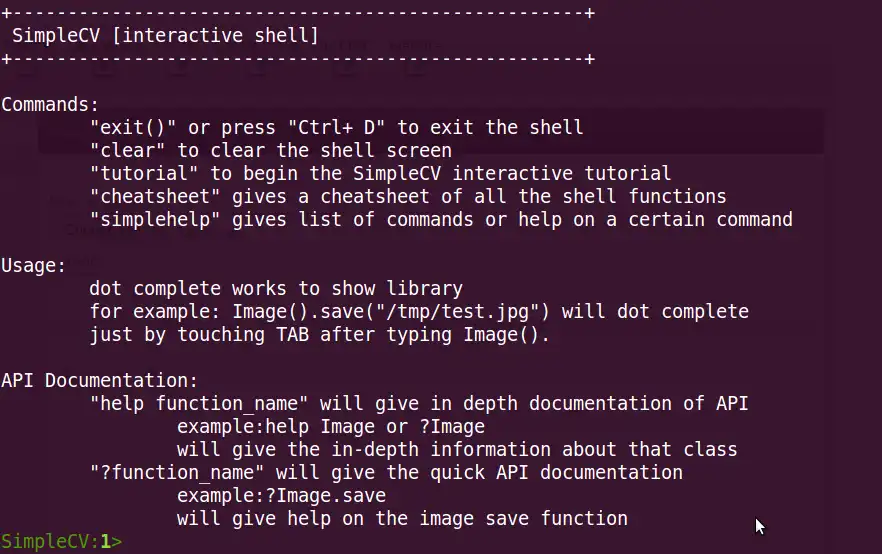This screenshot has width=882, height=554.
Task: Click the "SimpleCV [interactive shell]" title text
Action: pyautogui.click(x=165, y=36)
